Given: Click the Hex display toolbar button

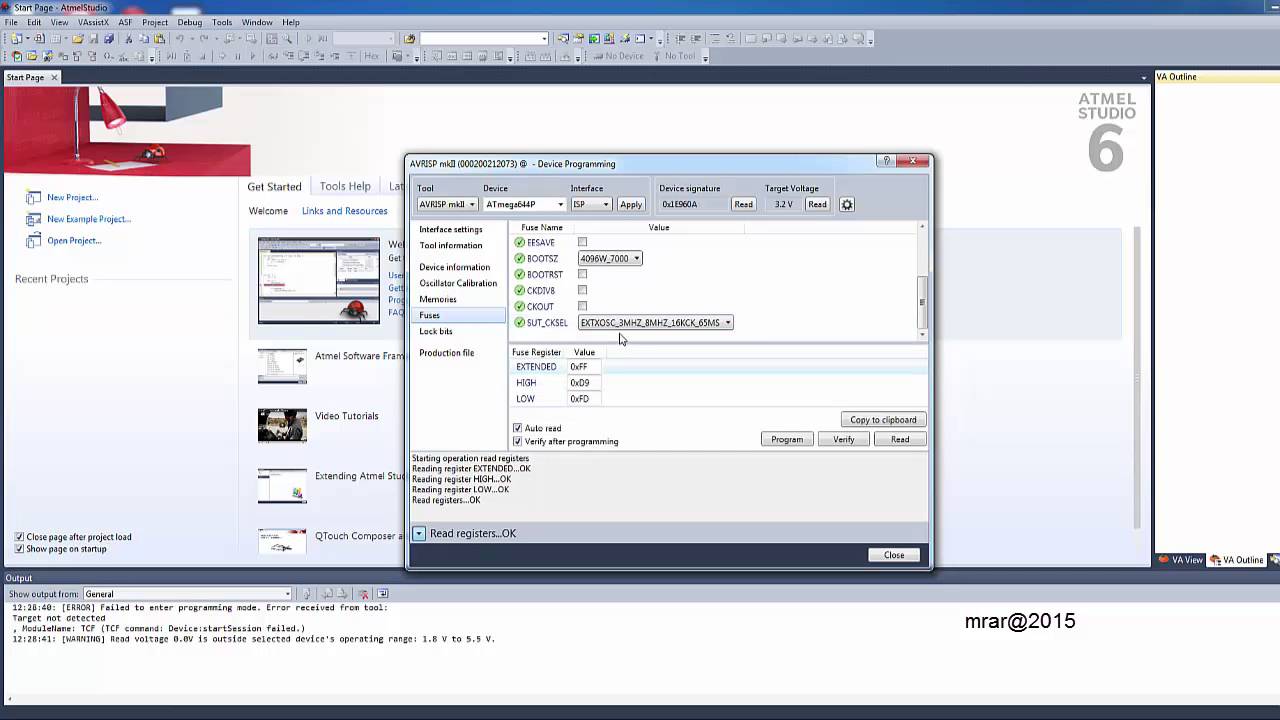Looking at the screenshot, I should coord(371,56).
